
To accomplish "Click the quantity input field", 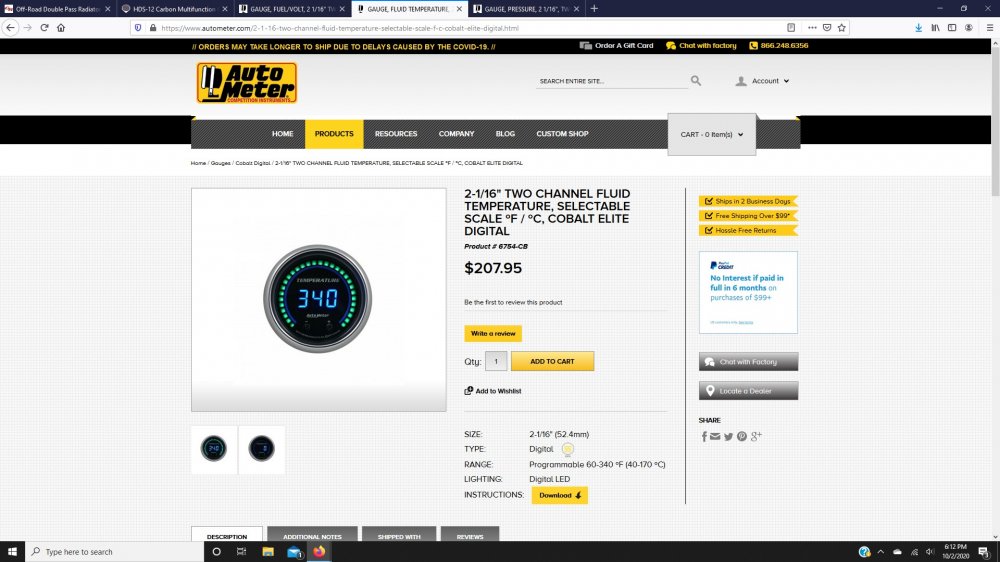I will (497, 361).
